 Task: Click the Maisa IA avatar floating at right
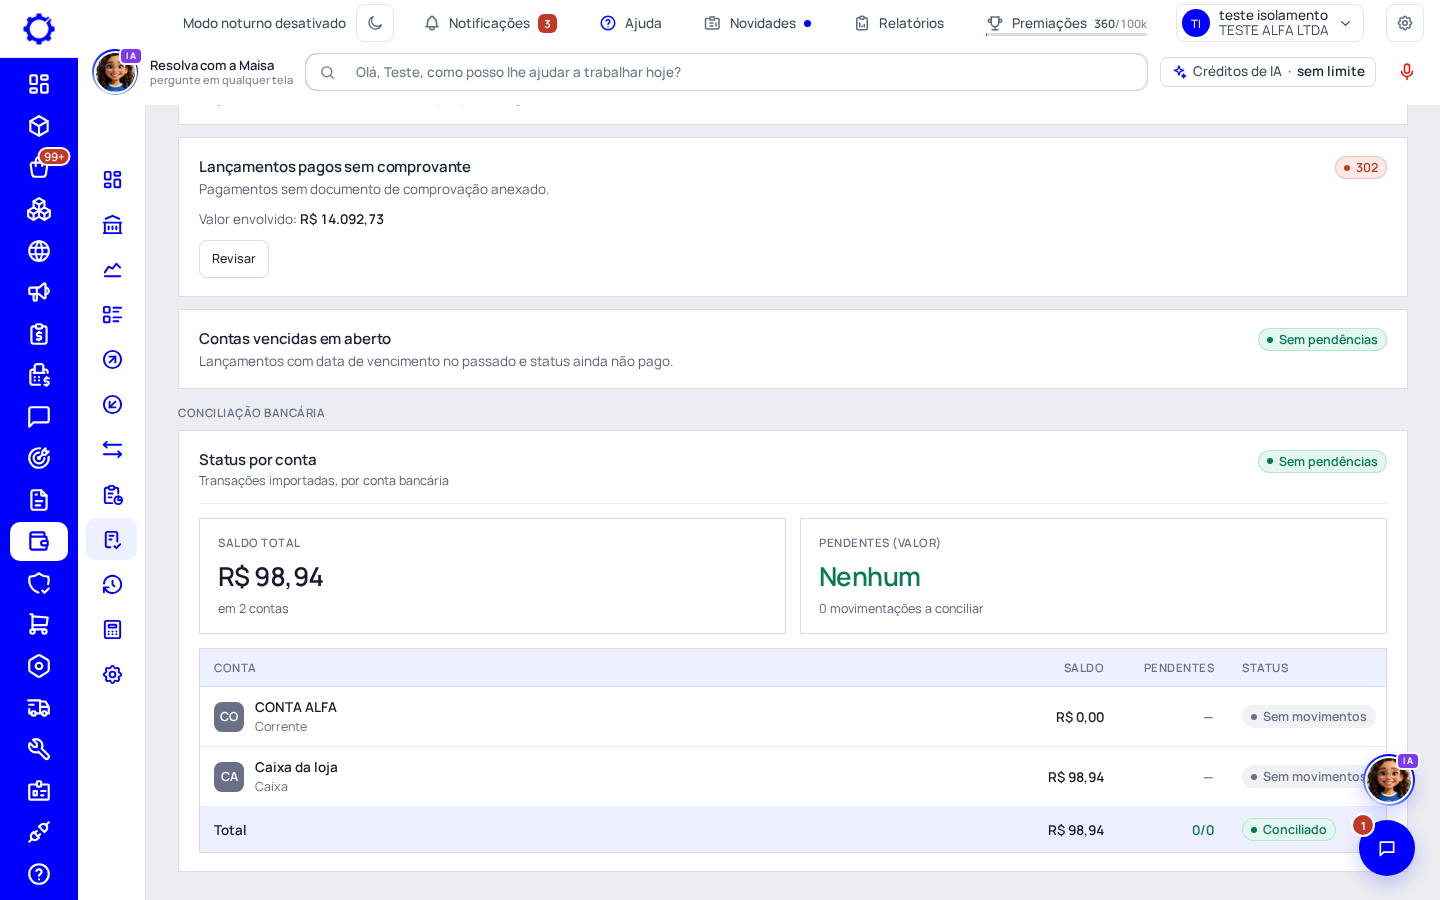coord(1389,780)
